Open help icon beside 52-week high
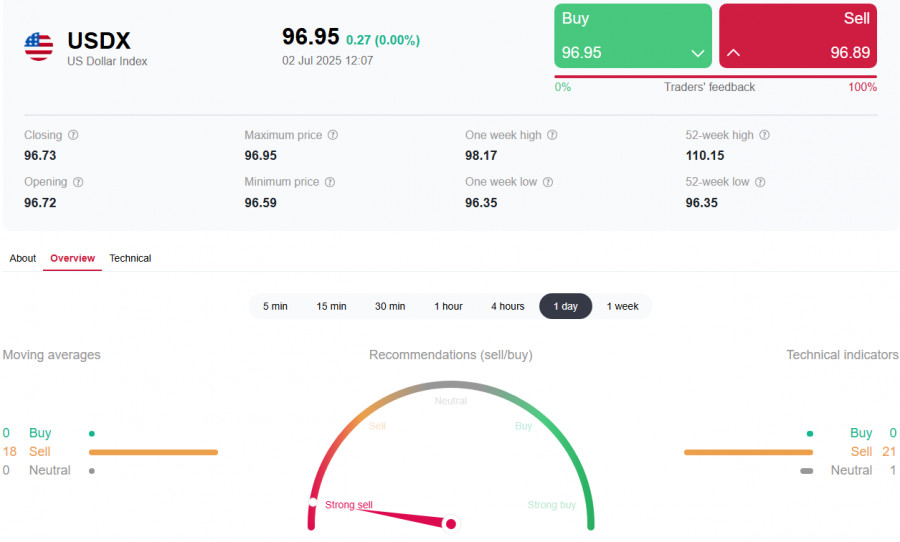The image size is (900, 542). pos(765,135)
